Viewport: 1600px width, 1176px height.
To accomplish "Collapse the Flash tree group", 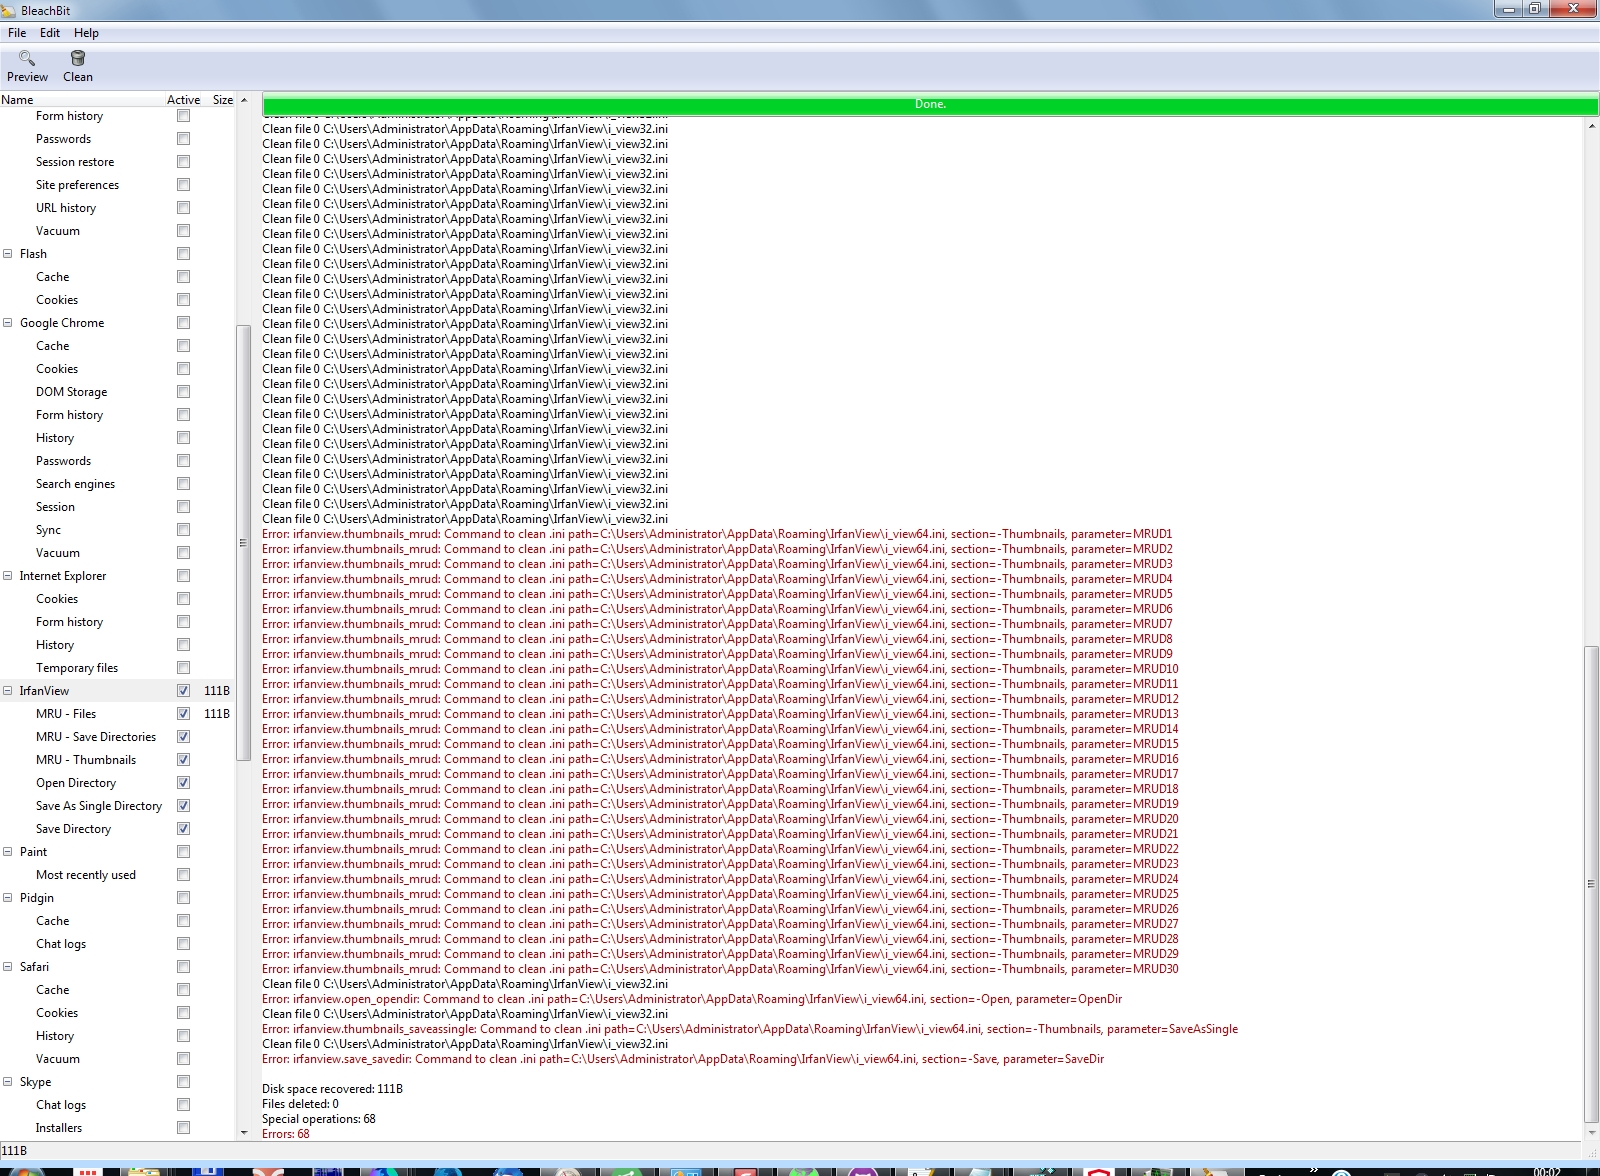I will 8,254.
